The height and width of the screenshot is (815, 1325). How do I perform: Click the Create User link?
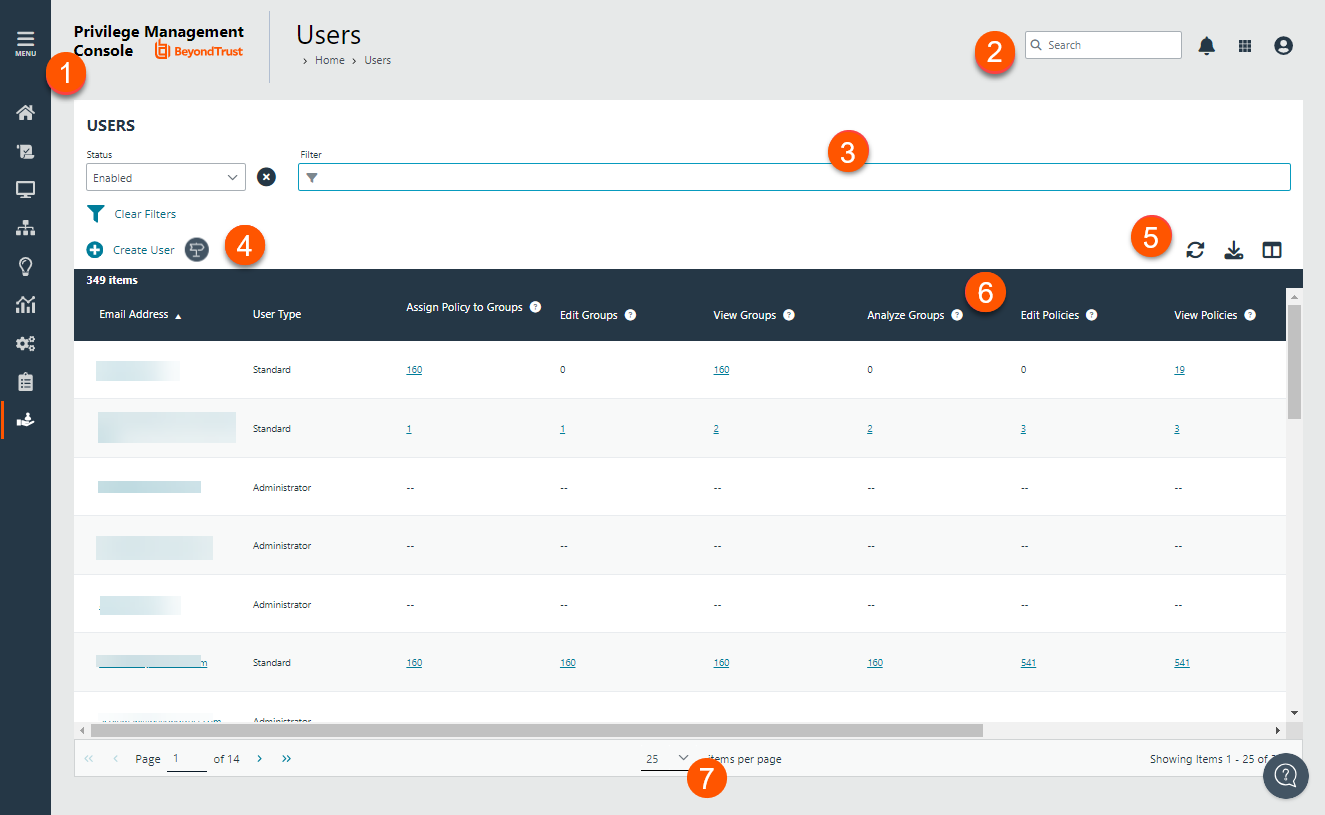tap(143, 250)
